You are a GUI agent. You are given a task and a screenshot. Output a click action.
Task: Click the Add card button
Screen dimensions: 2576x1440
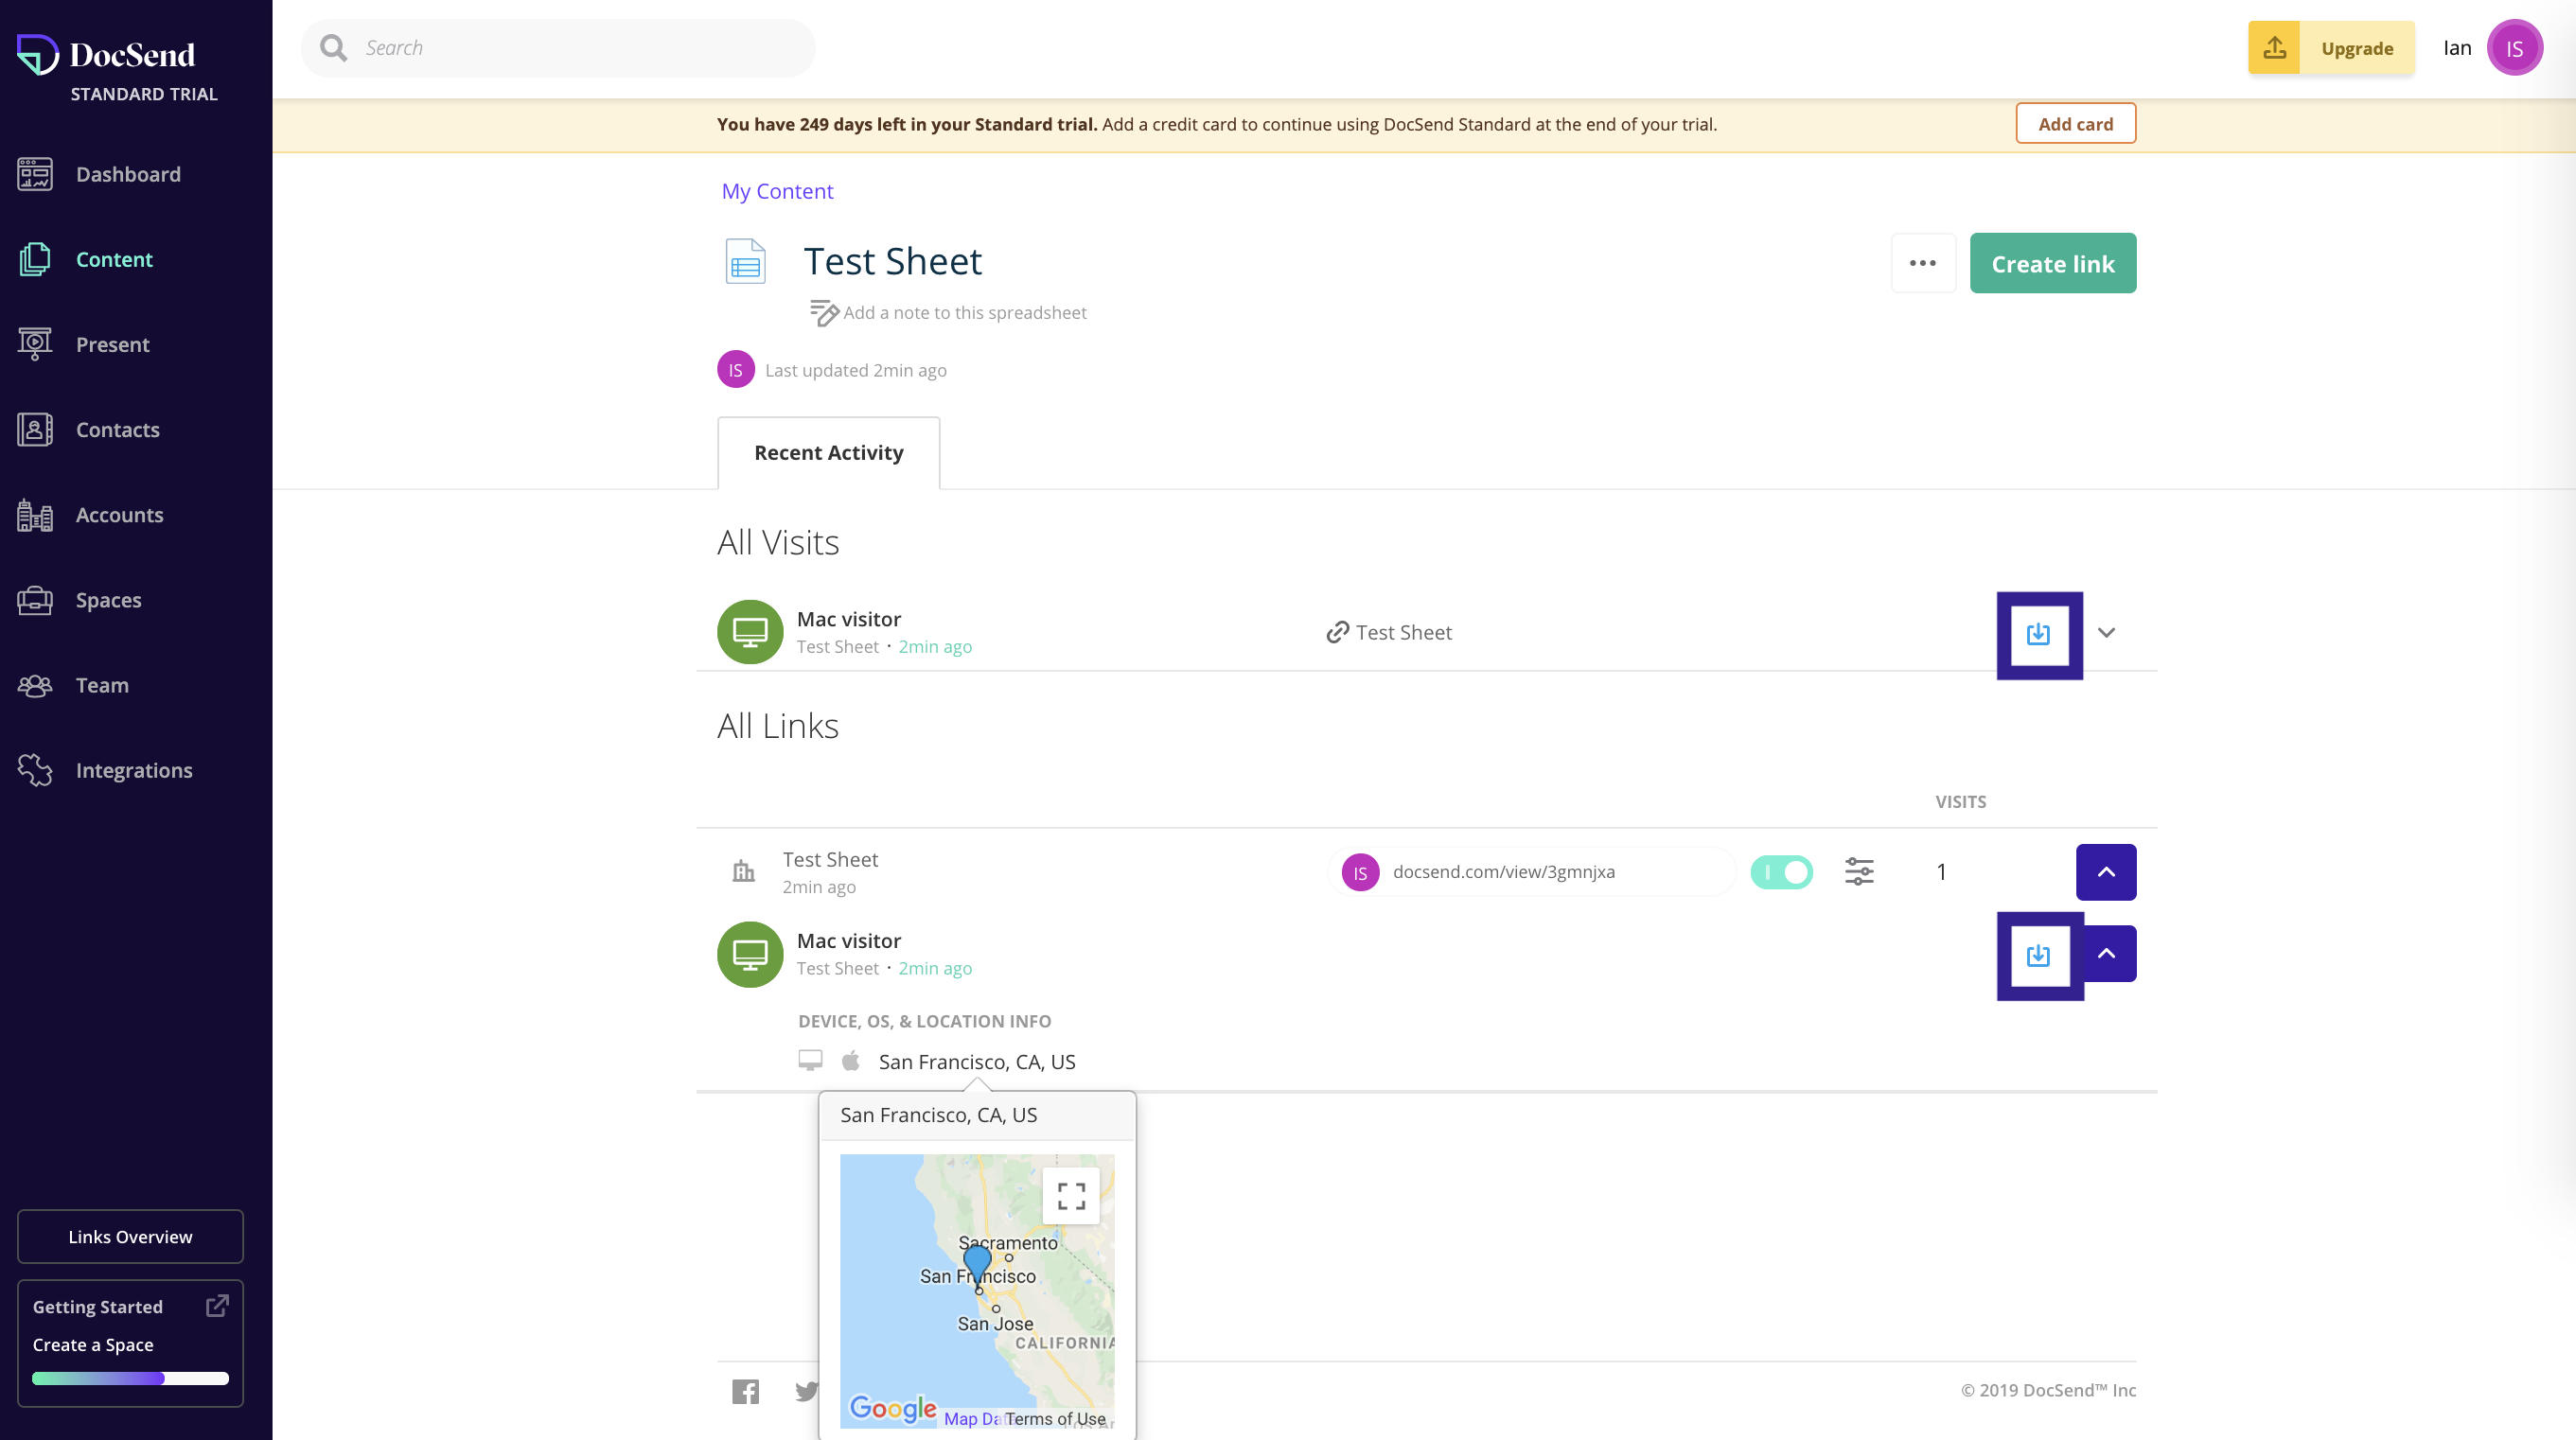(2075, 124)
